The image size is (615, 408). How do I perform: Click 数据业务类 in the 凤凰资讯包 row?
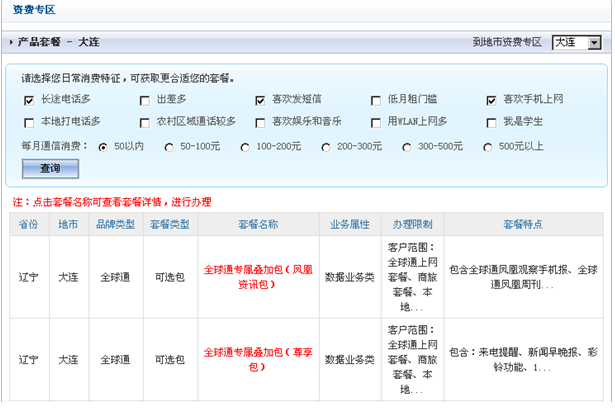click(350, 277)
